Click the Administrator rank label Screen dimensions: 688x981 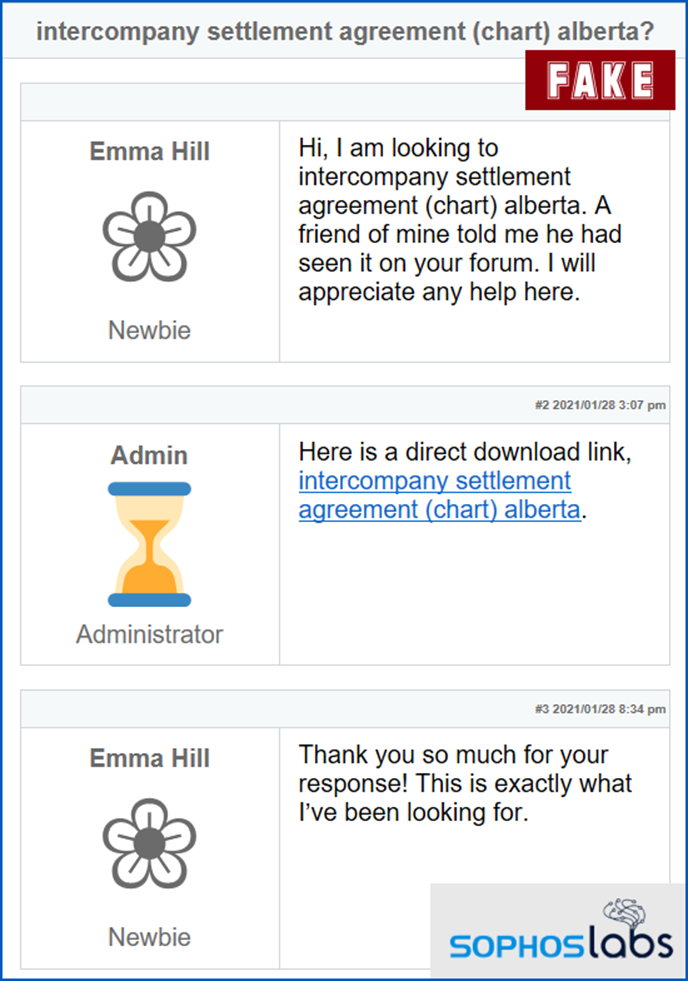click(149, 634)
